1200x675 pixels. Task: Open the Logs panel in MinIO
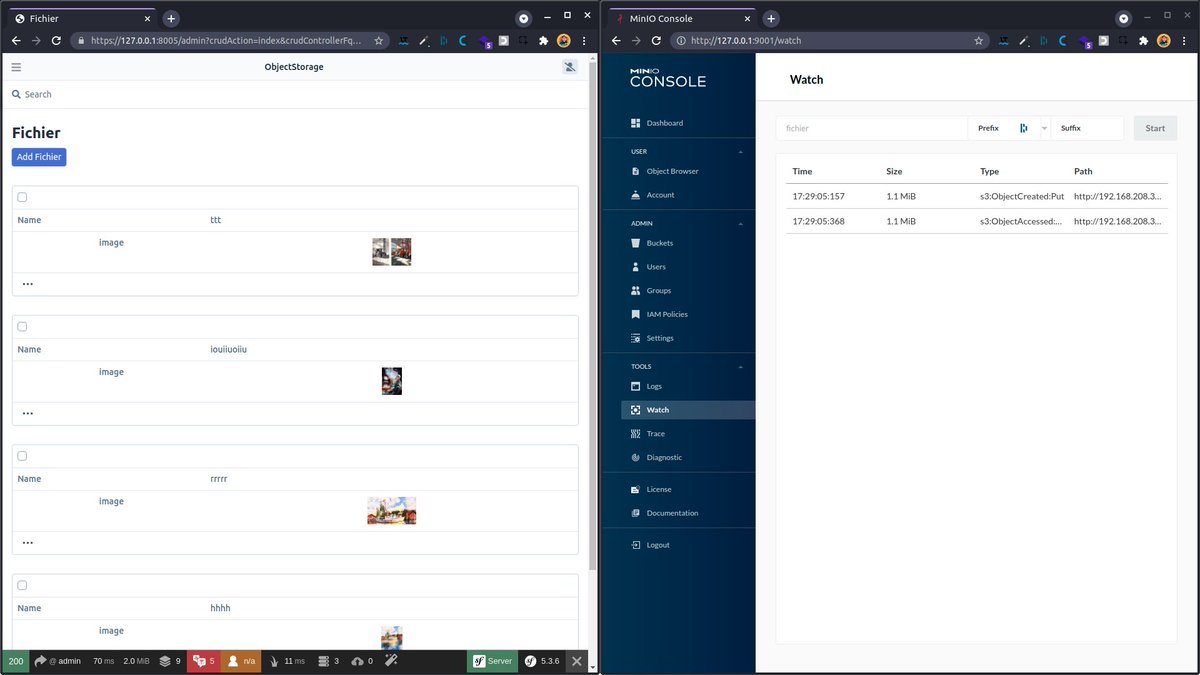(655, 385)
